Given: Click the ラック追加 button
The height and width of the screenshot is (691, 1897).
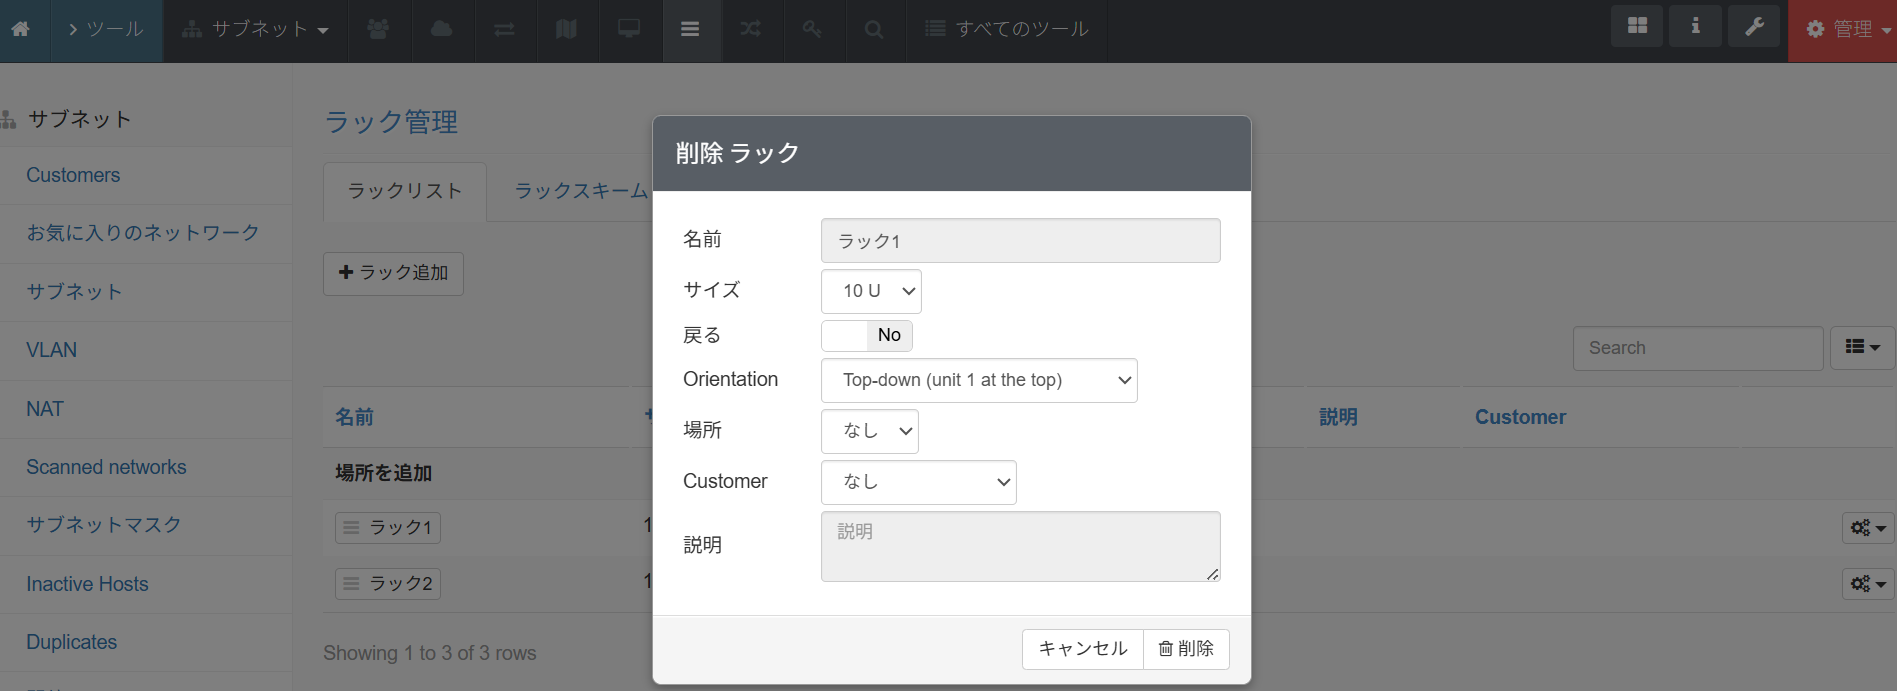Looking at the screenshot, I should (x=393, y=273).
